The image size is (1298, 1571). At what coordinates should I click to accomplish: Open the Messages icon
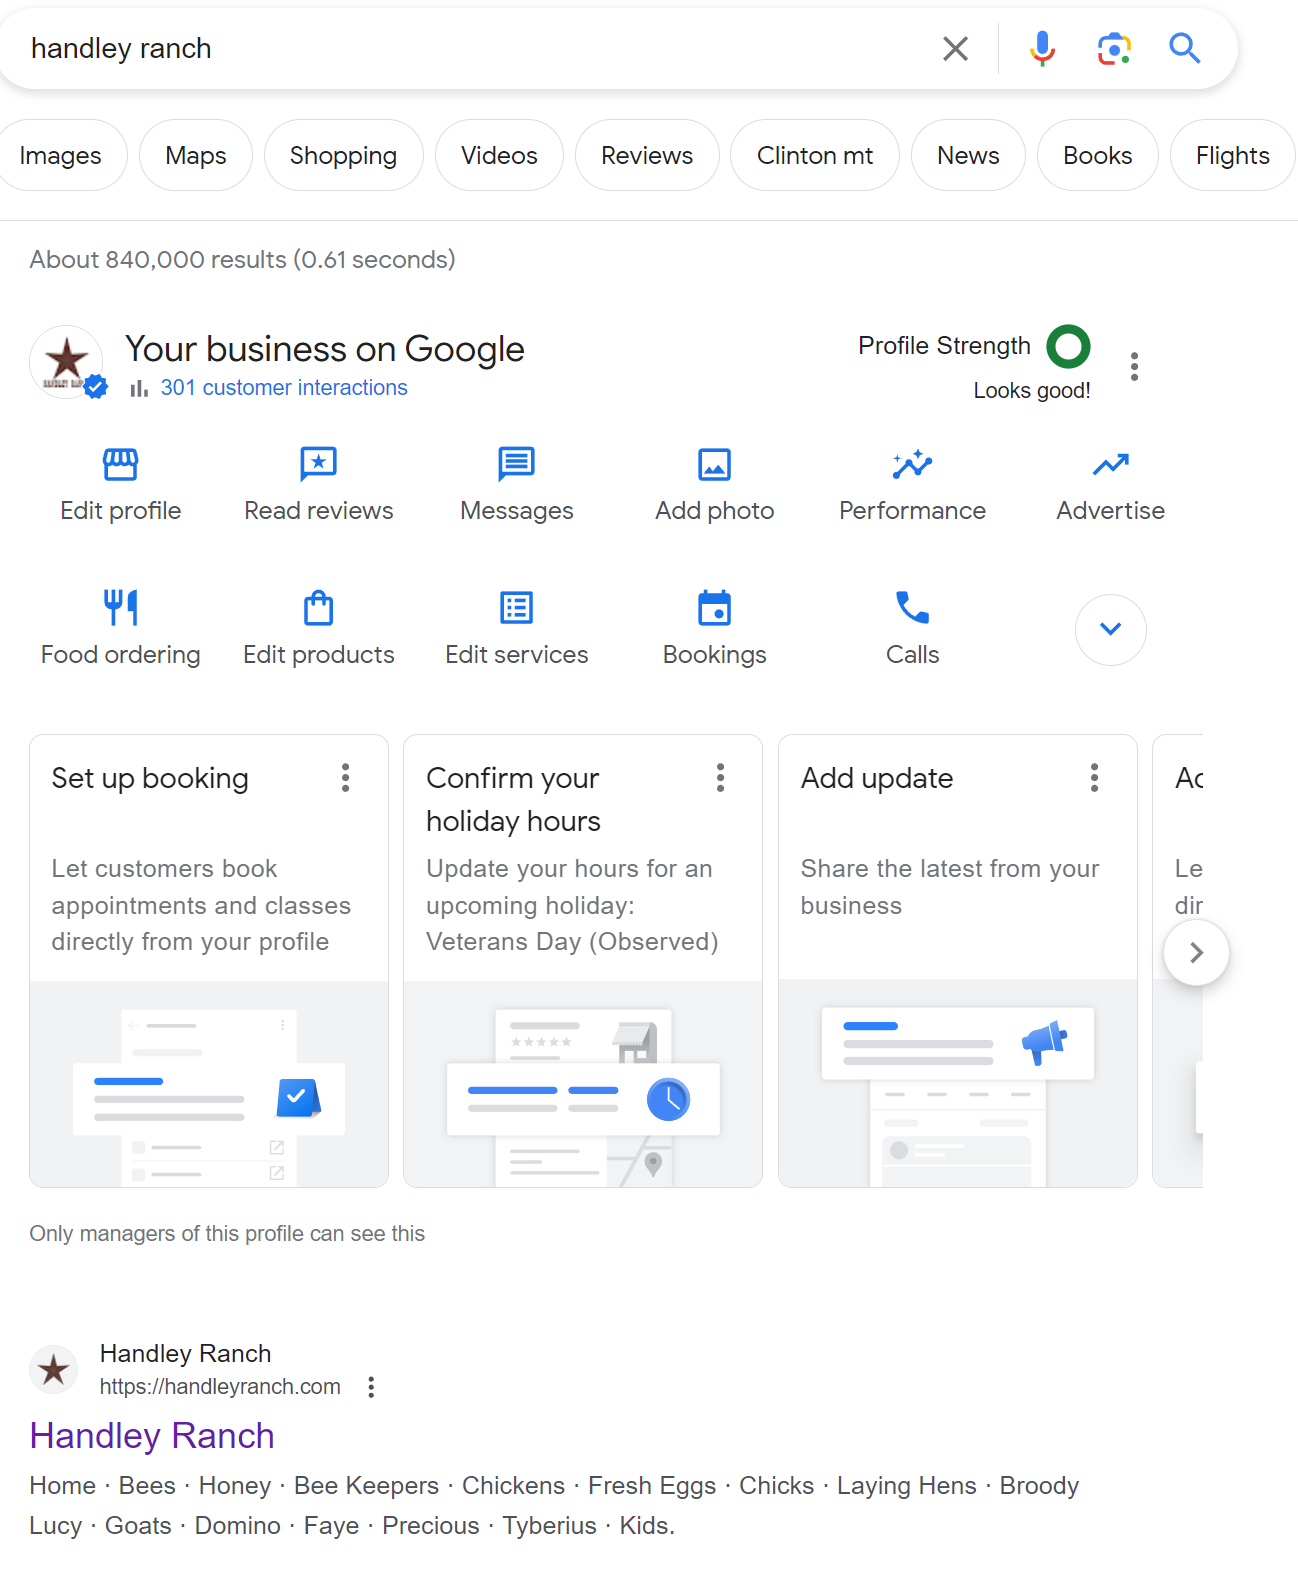(x=517, y=464)
